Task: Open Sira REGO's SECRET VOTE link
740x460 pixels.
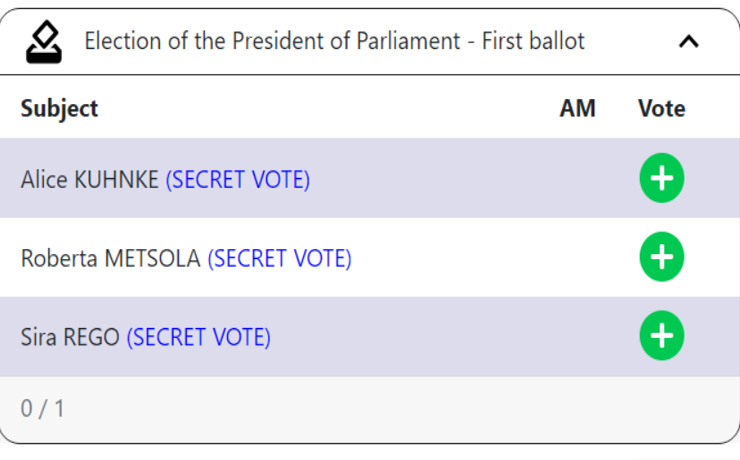Action: click(x=199, y=337)
